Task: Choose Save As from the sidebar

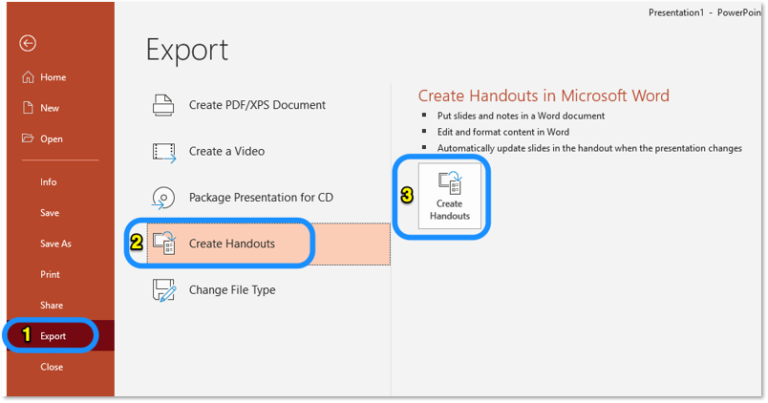Action: pyautogui.click(x=55, y=244)
